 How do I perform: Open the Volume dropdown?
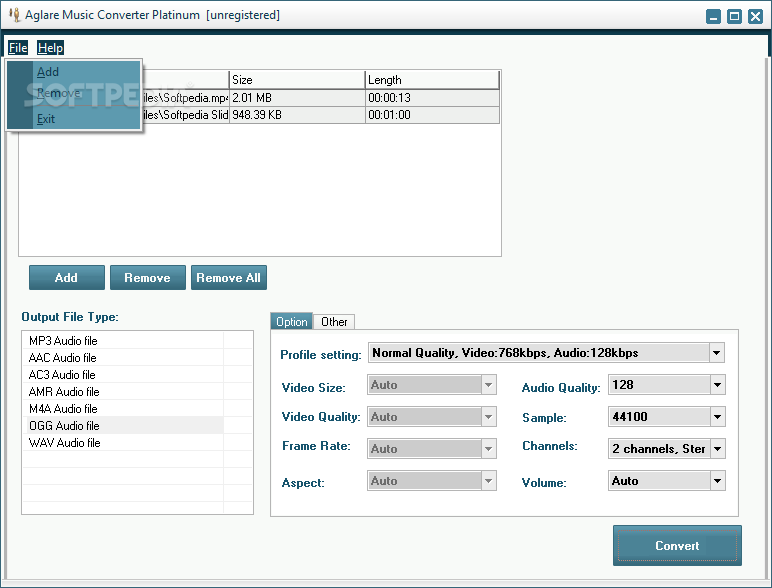[717, 481]
